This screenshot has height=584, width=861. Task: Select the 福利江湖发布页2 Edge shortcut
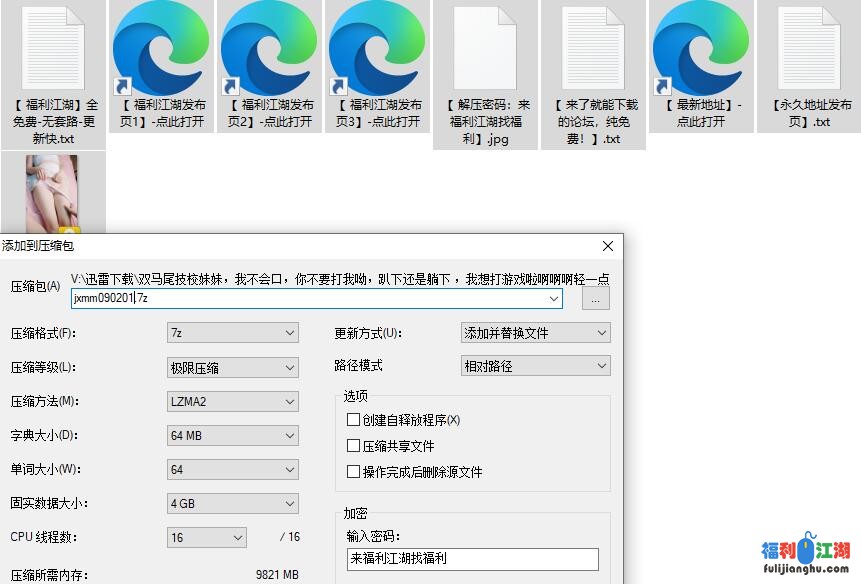[x=269, y=50]
